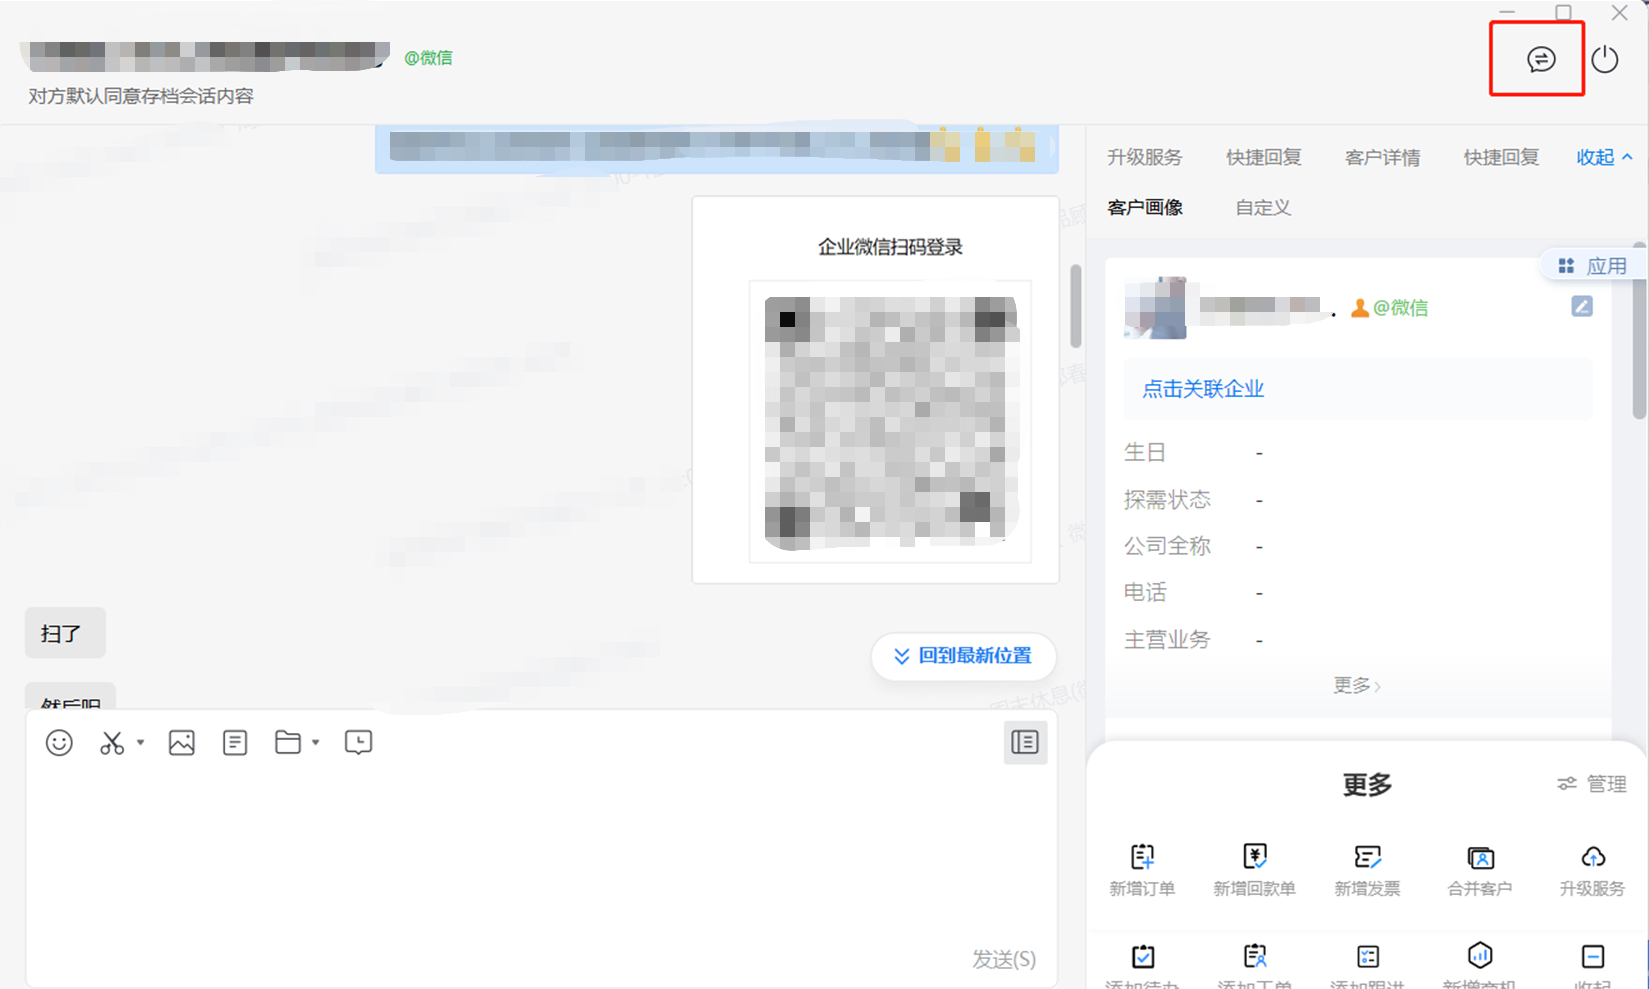Click the 生日 field value
Screen dimensions: 1649x989
coord(1259,453)
